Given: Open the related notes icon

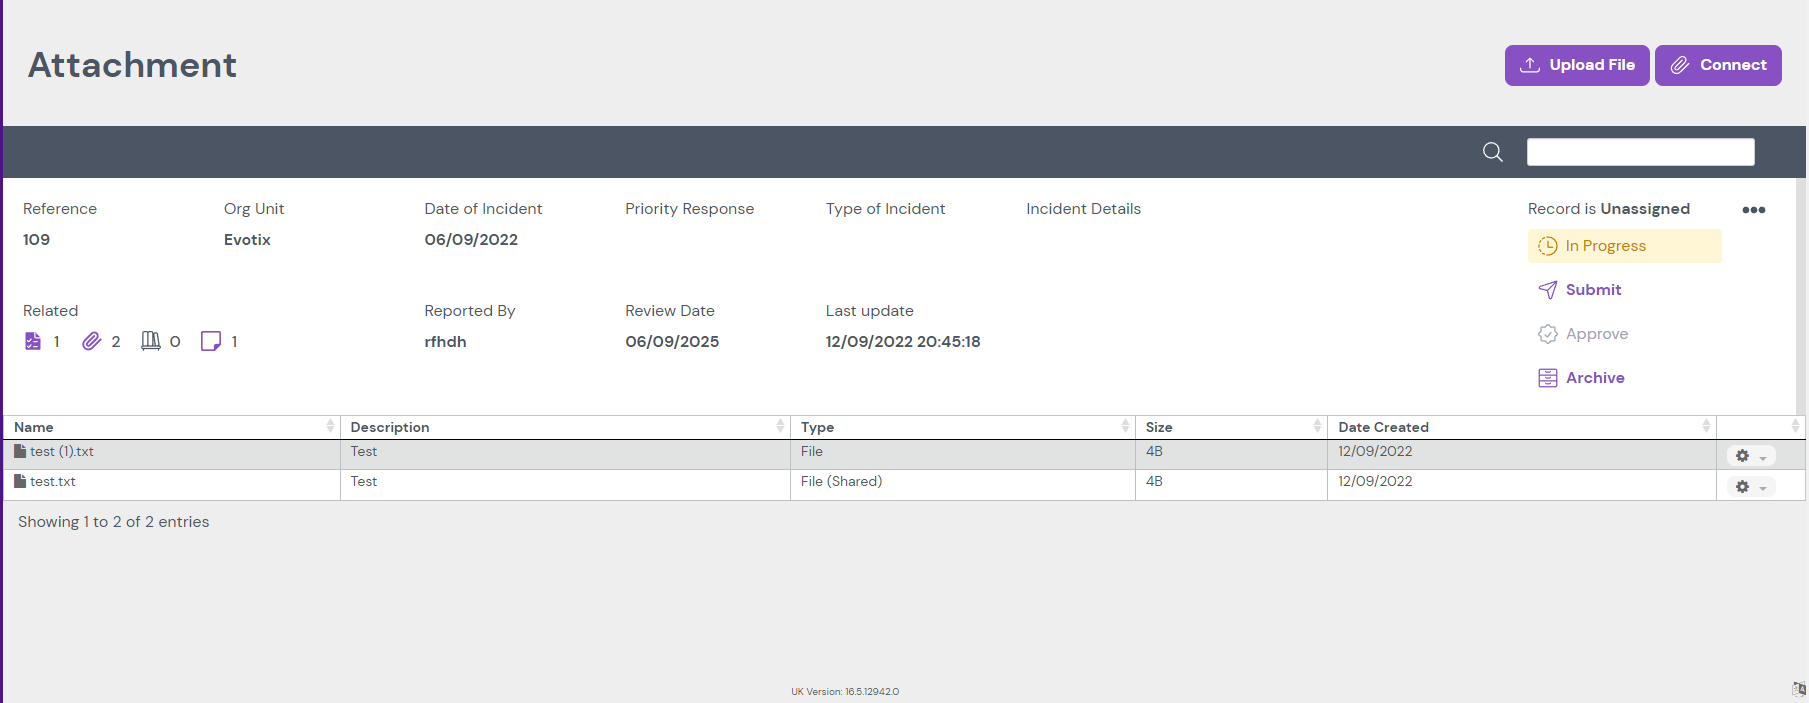Looking at the screenshot, I should (x=211, y=341).
